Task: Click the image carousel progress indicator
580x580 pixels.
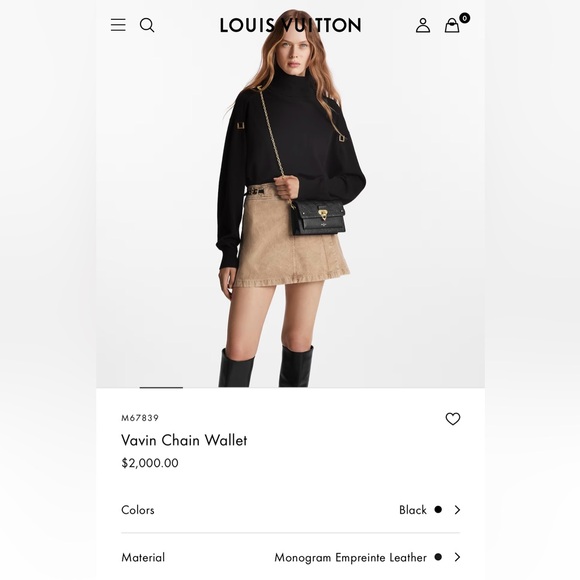Action: [x=161, y=387]
